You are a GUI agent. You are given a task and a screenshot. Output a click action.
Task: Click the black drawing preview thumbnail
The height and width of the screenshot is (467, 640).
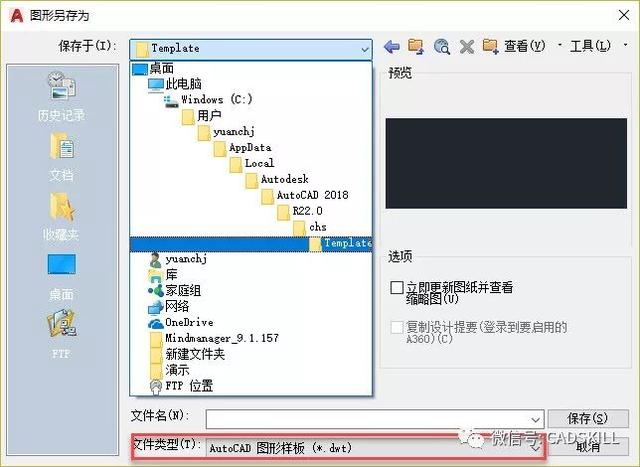(506, 164)
